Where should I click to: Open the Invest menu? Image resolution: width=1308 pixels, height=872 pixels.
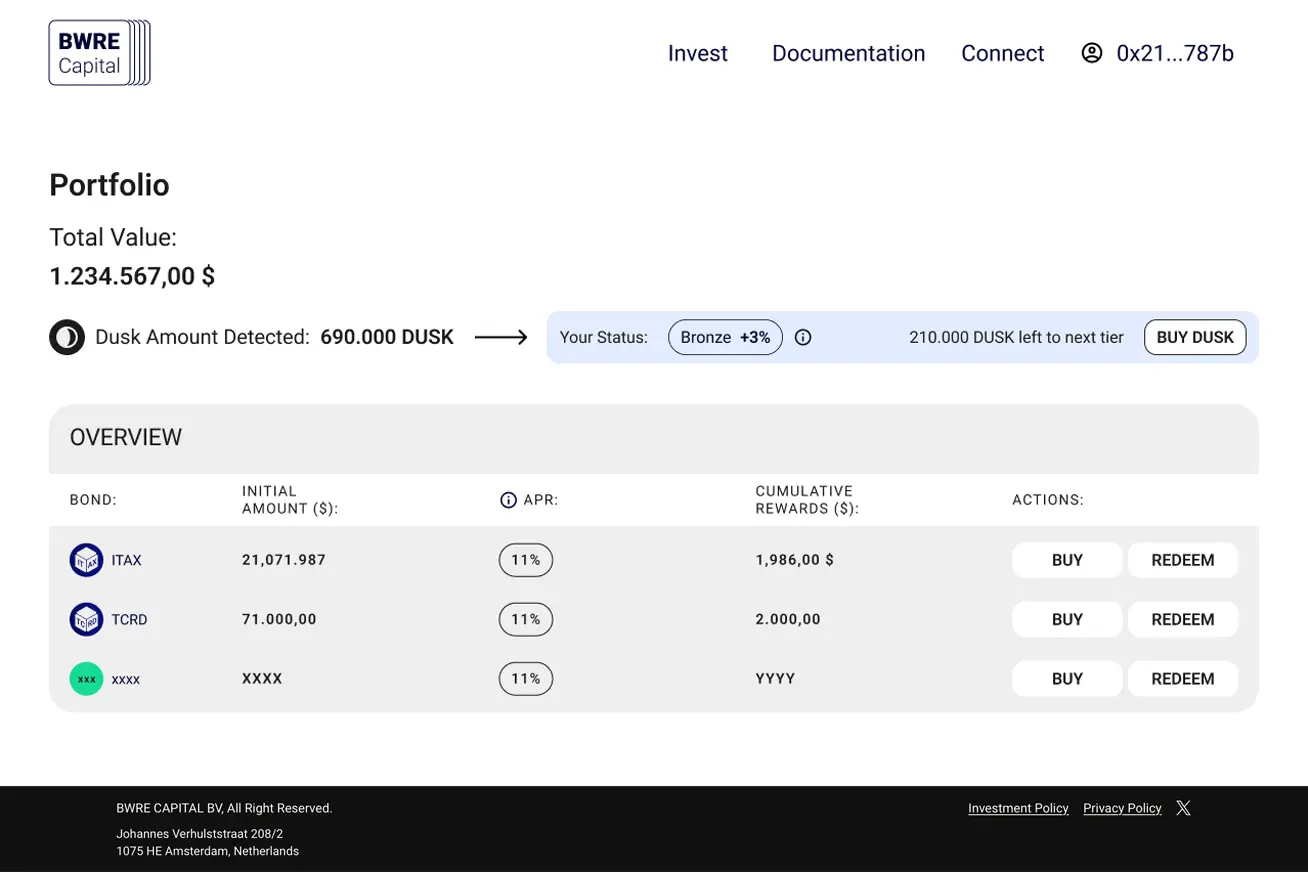tap(697, 53)
